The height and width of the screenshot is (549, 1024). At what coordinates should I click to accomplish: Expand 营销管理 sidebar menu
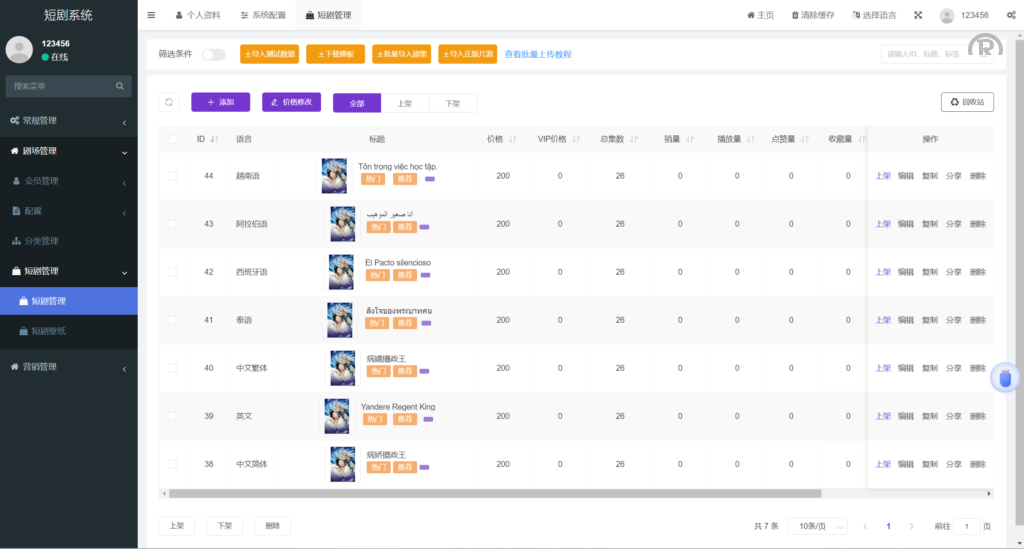pyautogui.click(x=68, y=367)
